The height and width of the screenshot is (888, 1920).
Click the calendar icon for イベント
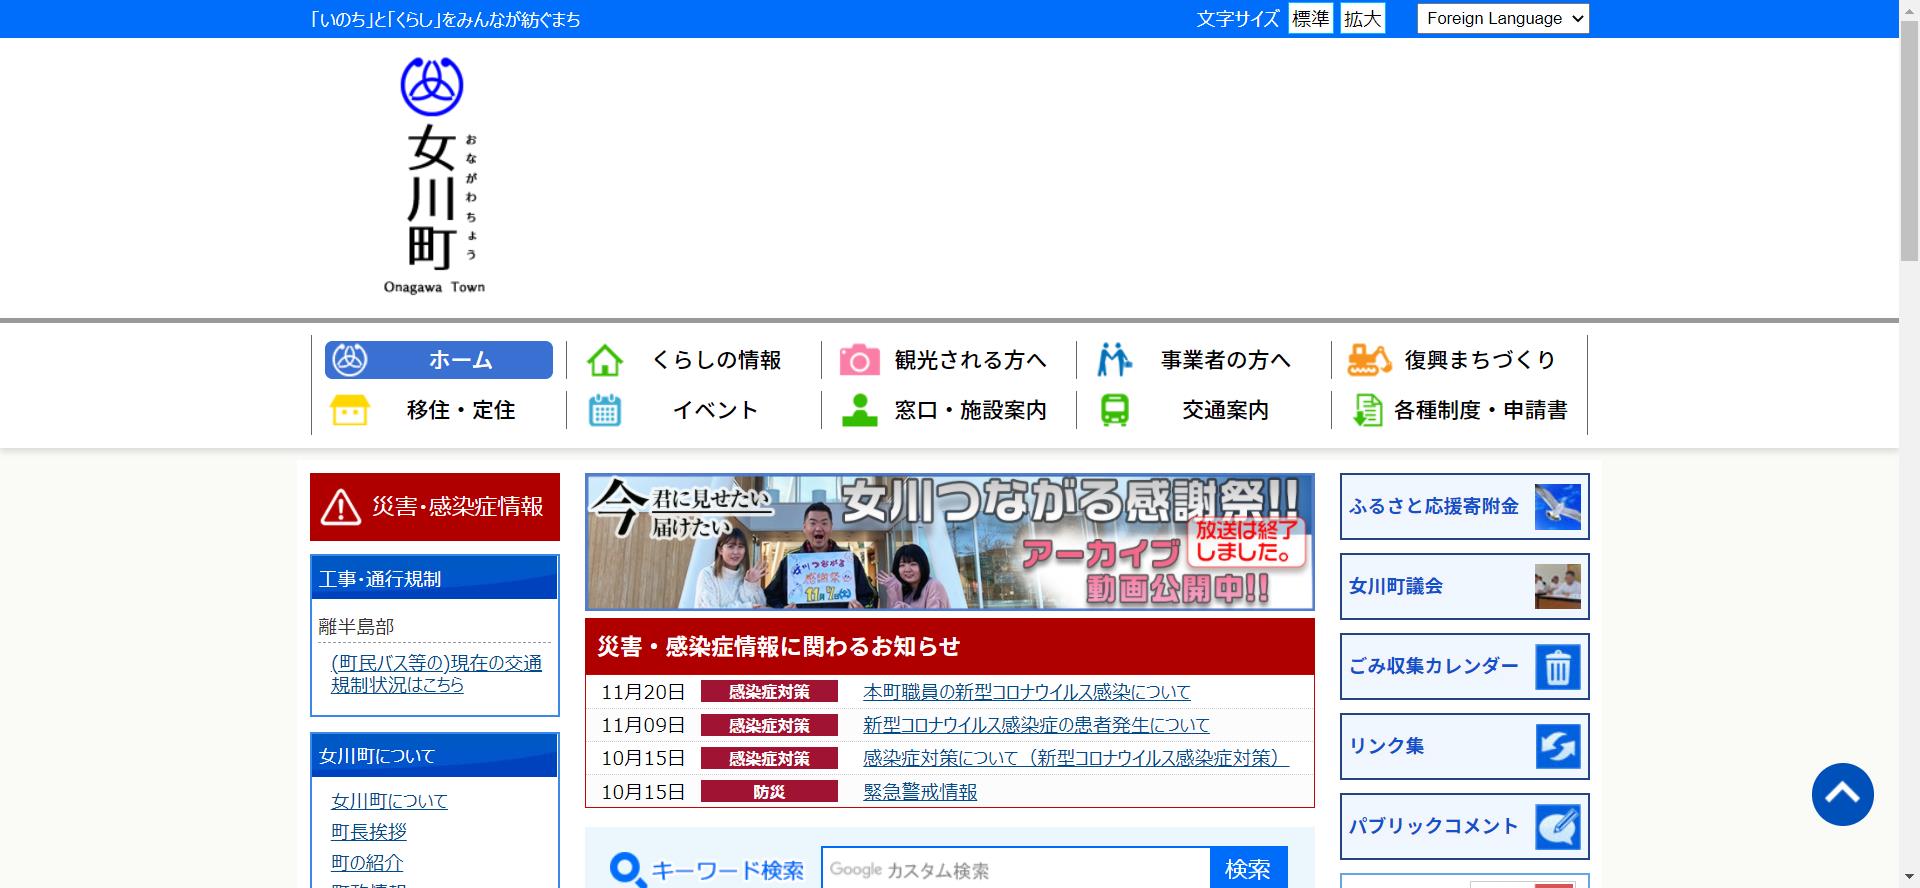coord(604,410)
